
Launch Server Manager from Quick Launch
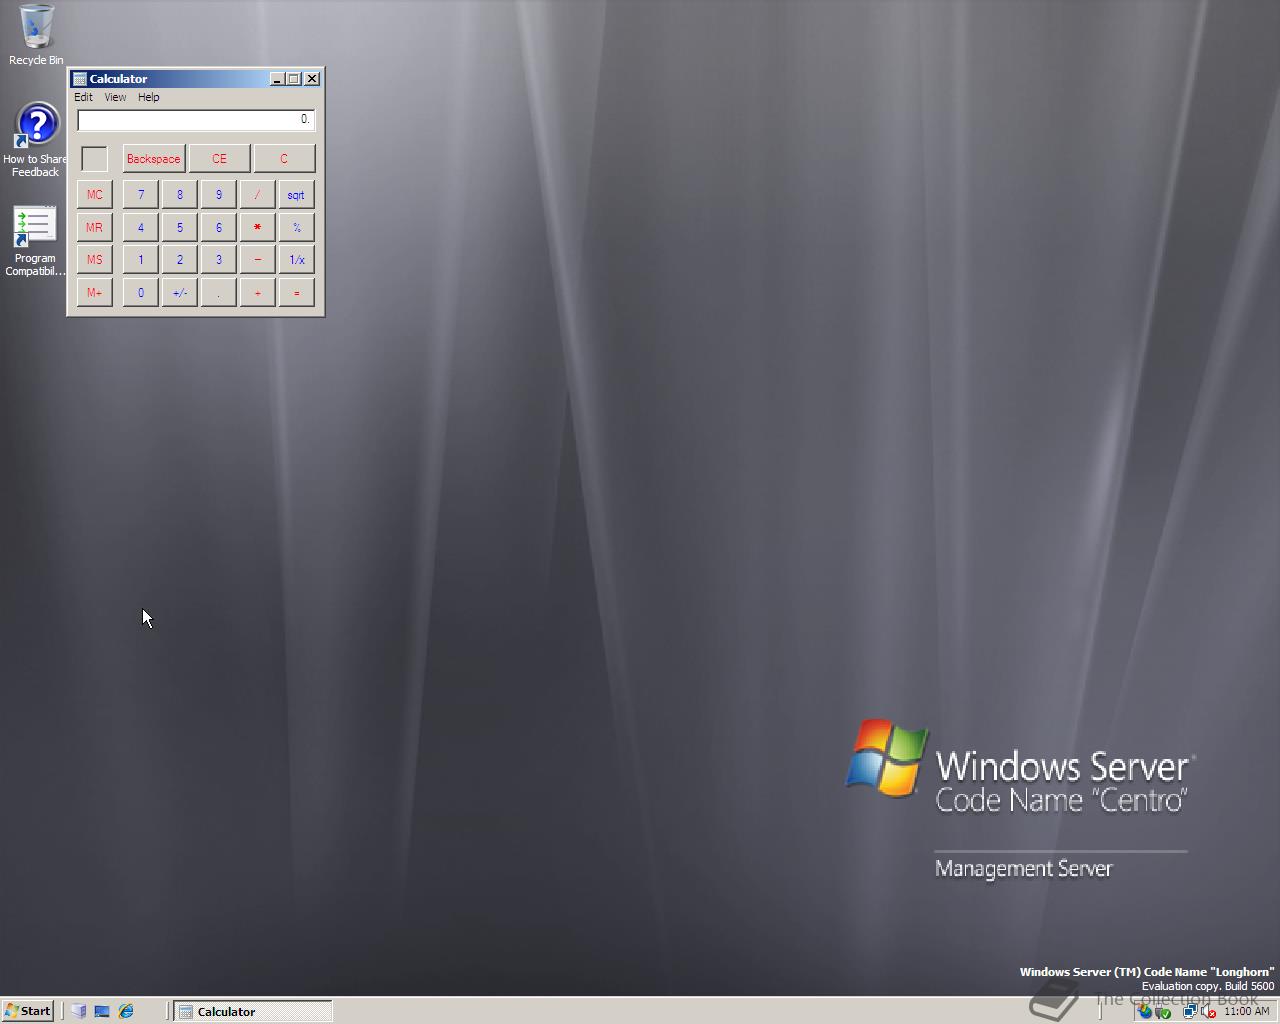pyautogui.click(x=78, y=1011)
